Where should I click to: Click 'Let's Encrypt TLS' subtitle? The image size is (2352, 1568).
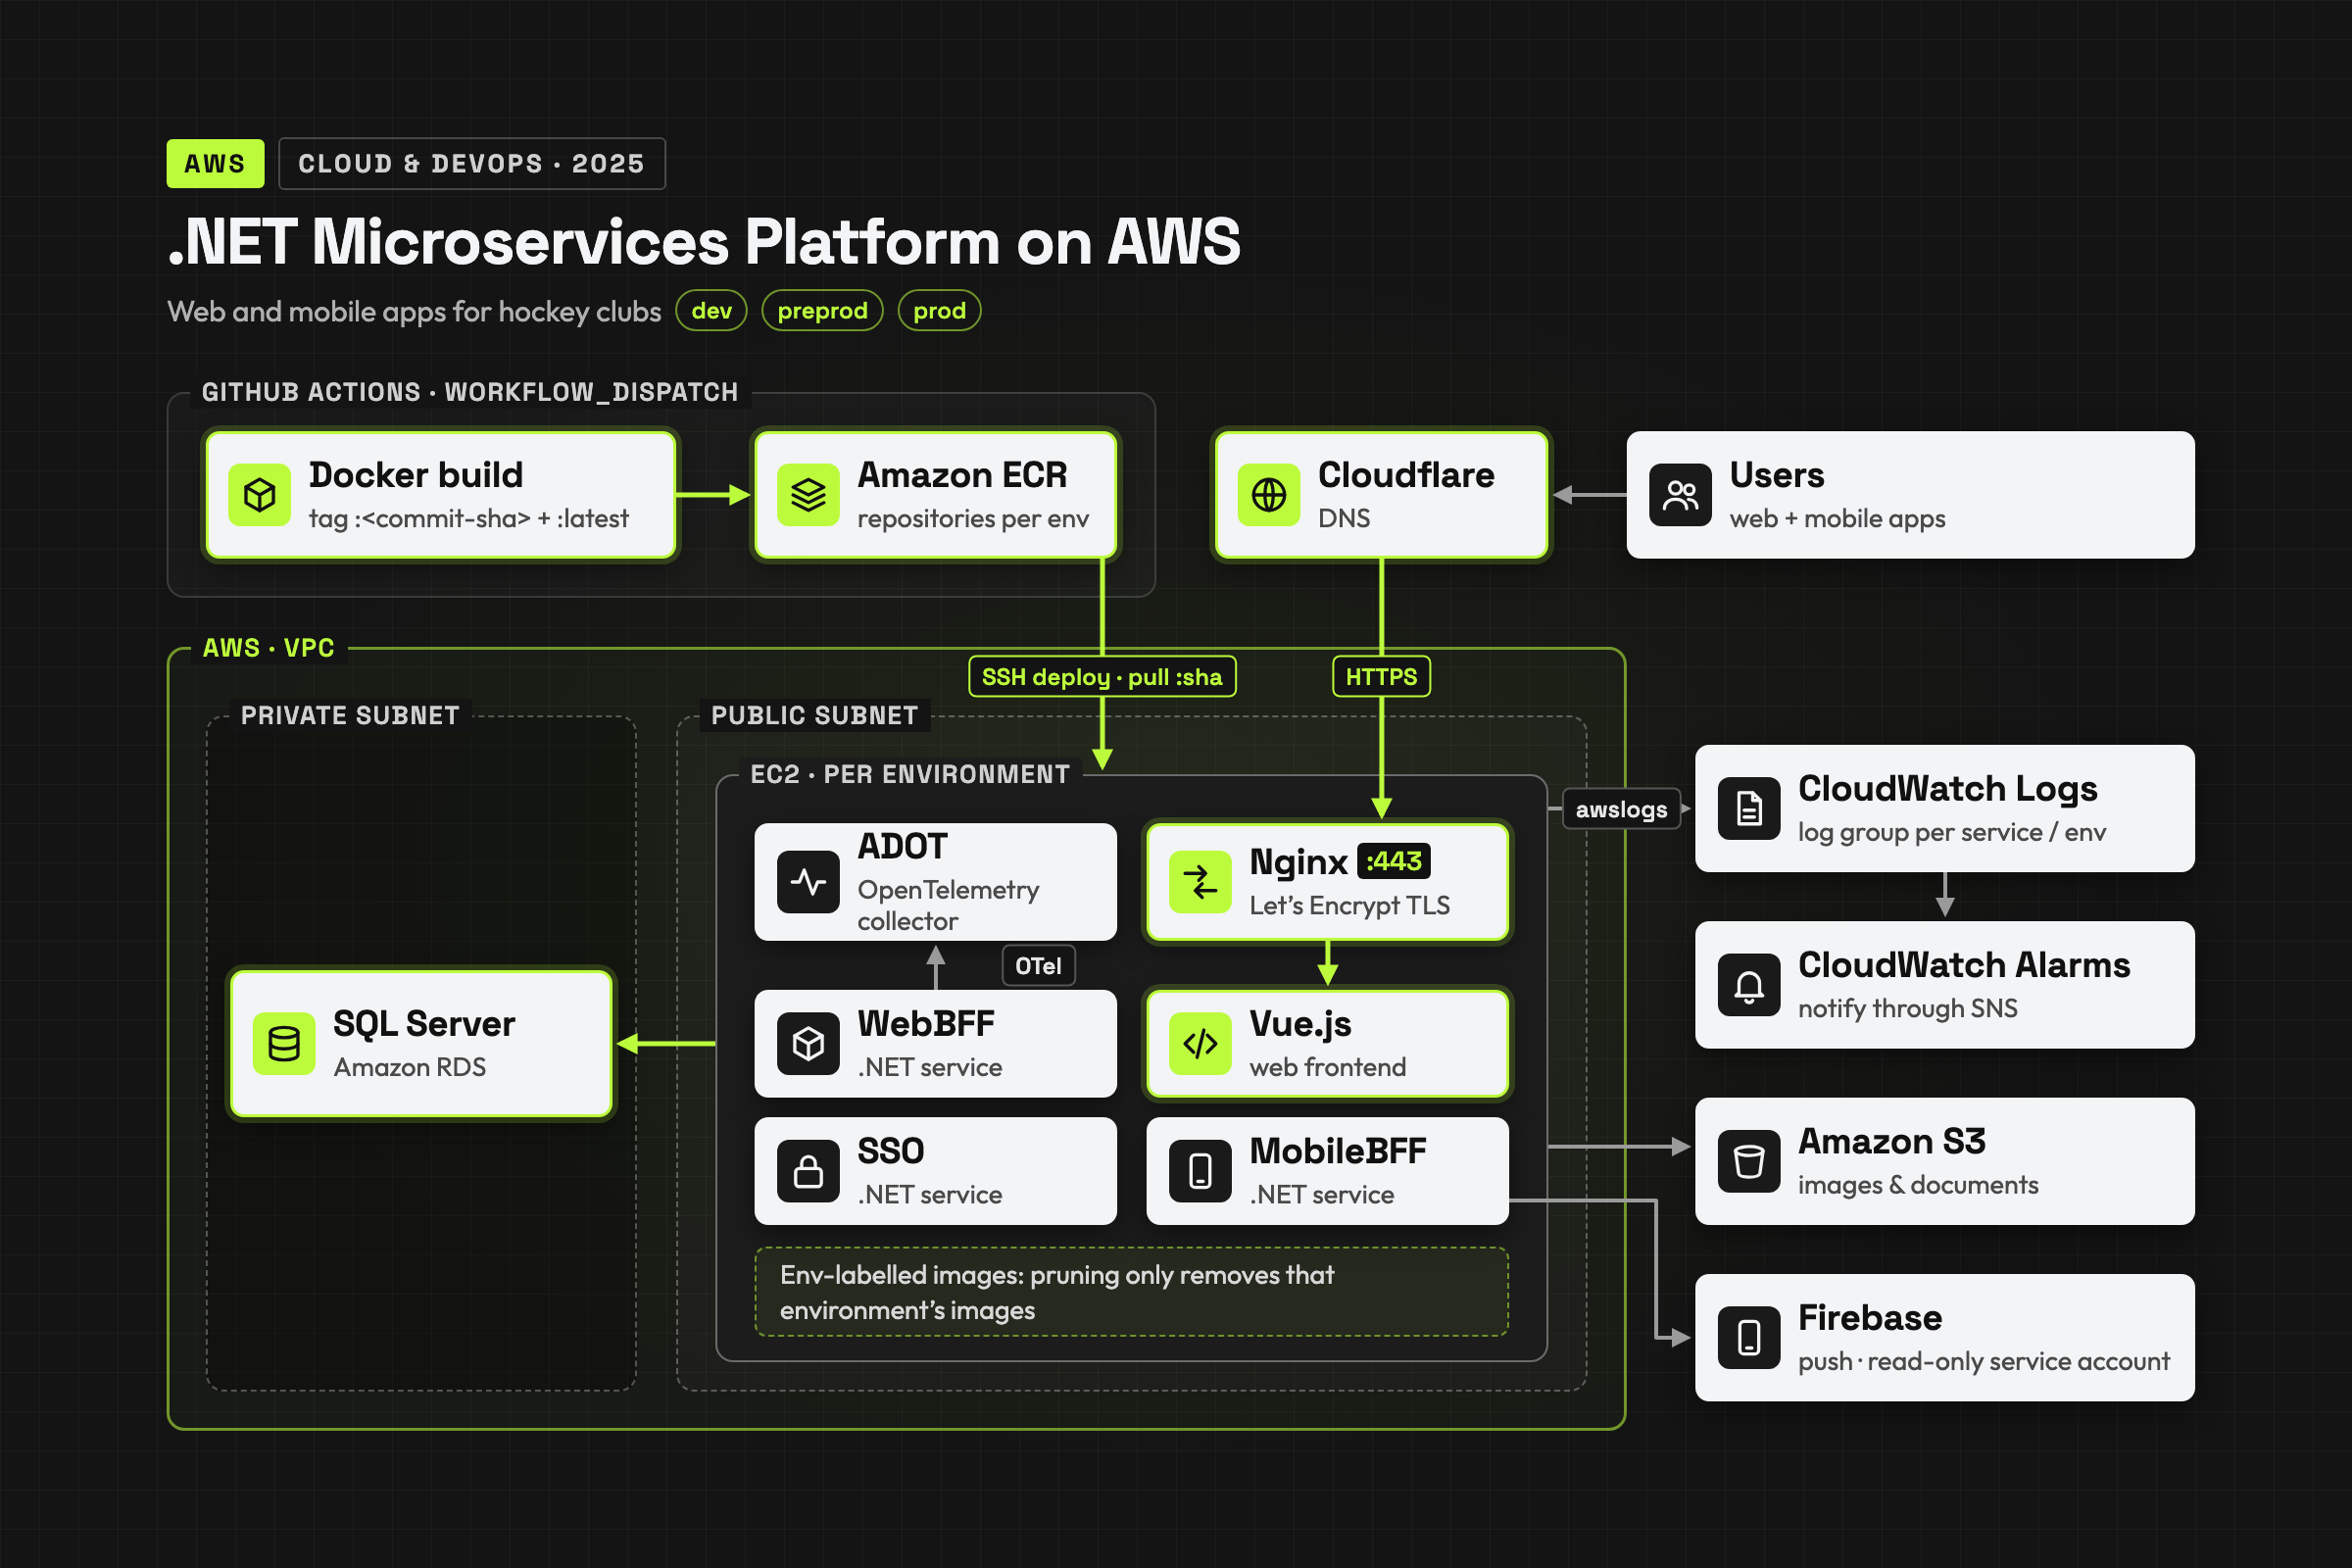click(x=1349, y=906)
